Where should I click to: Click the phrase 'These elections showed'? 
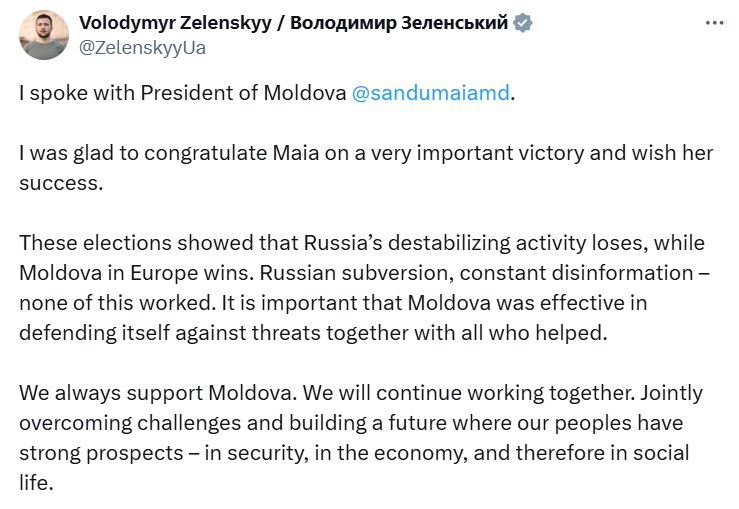[x=136, y=243]
